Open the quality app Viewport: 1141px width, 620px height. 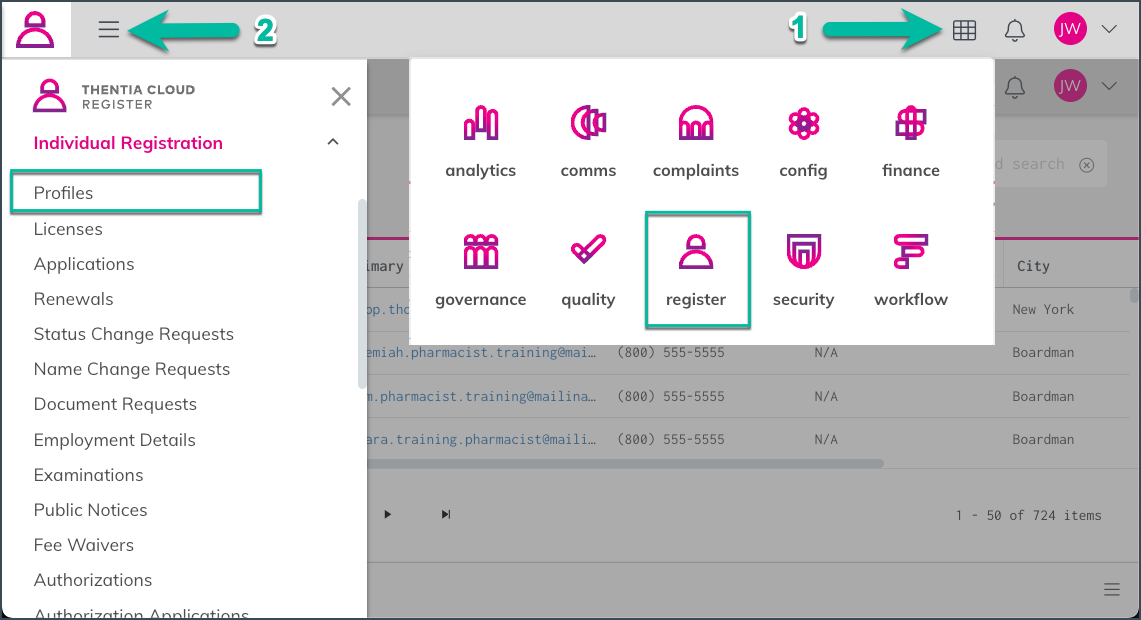click(588, 271)
